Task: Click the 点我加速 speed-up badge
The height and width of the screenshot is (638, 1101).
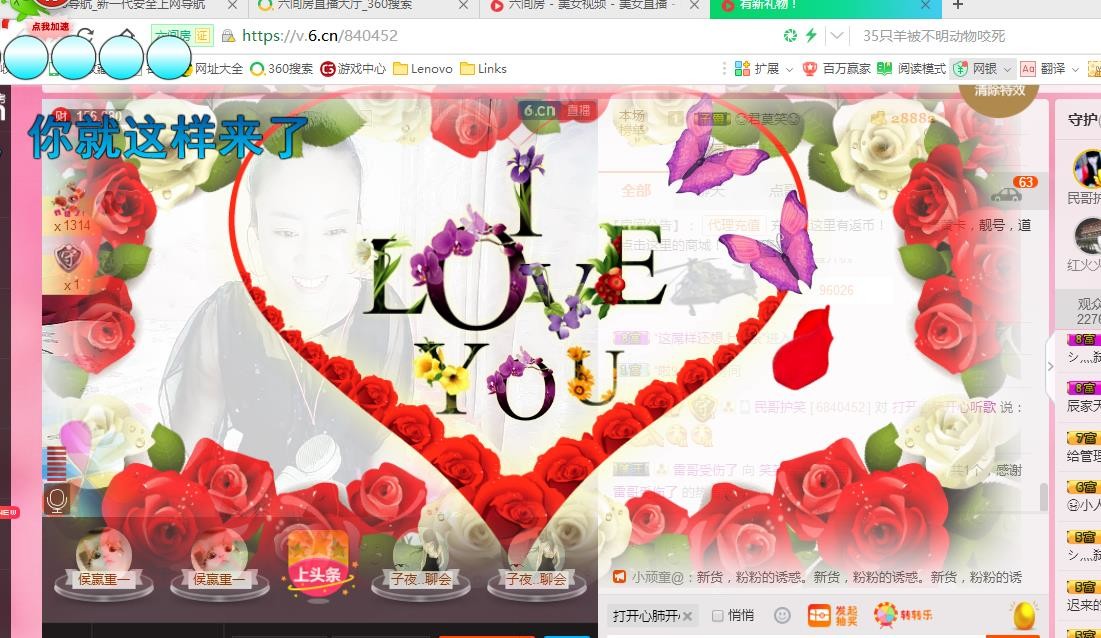Action: tap(51, 27)
